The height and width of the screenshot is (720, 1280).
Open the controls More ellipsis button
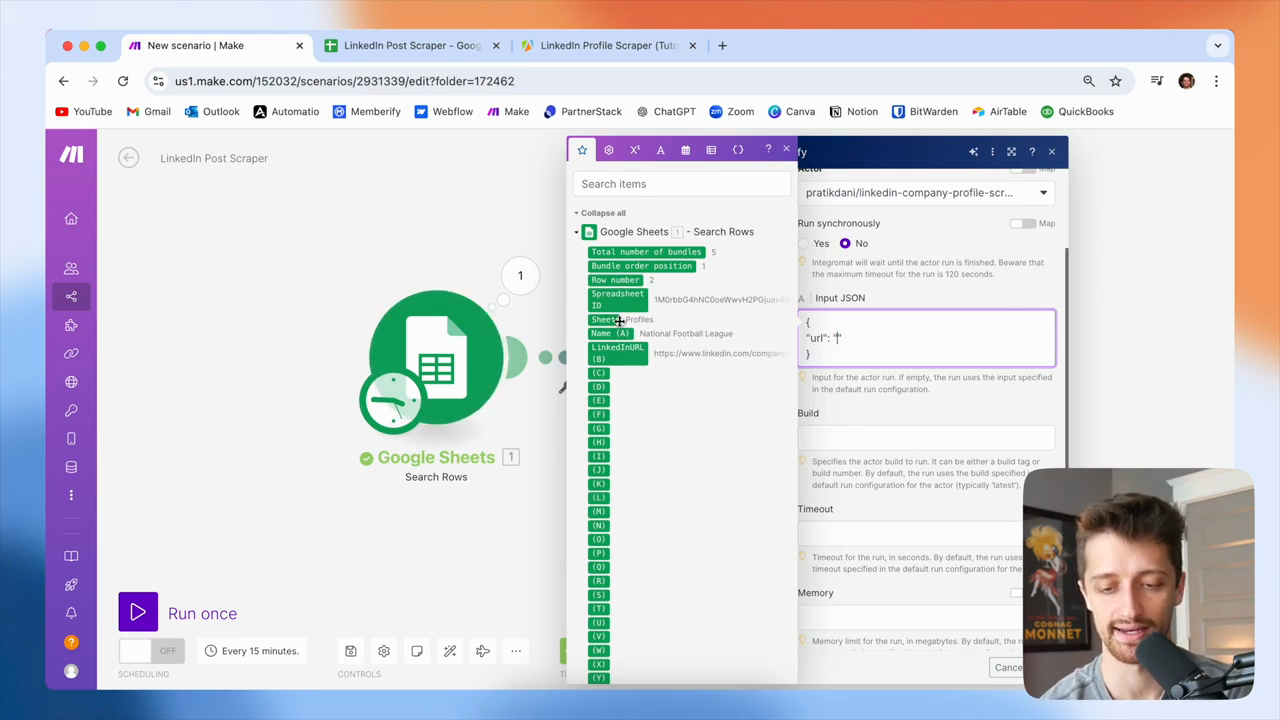pyautogui.click(x=516, y=651)
